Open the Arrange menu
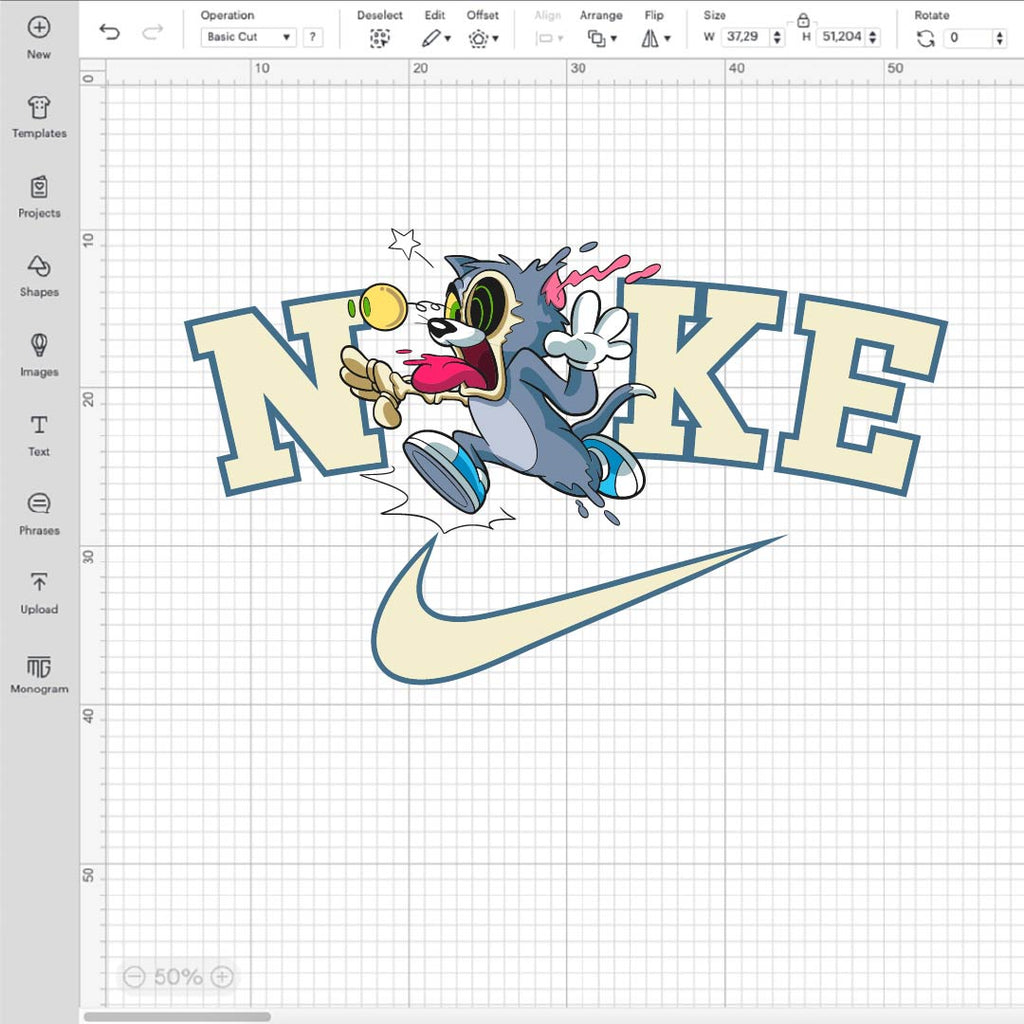The width and height of the screenshot is (1024, 1024). [x=601, y=39]
